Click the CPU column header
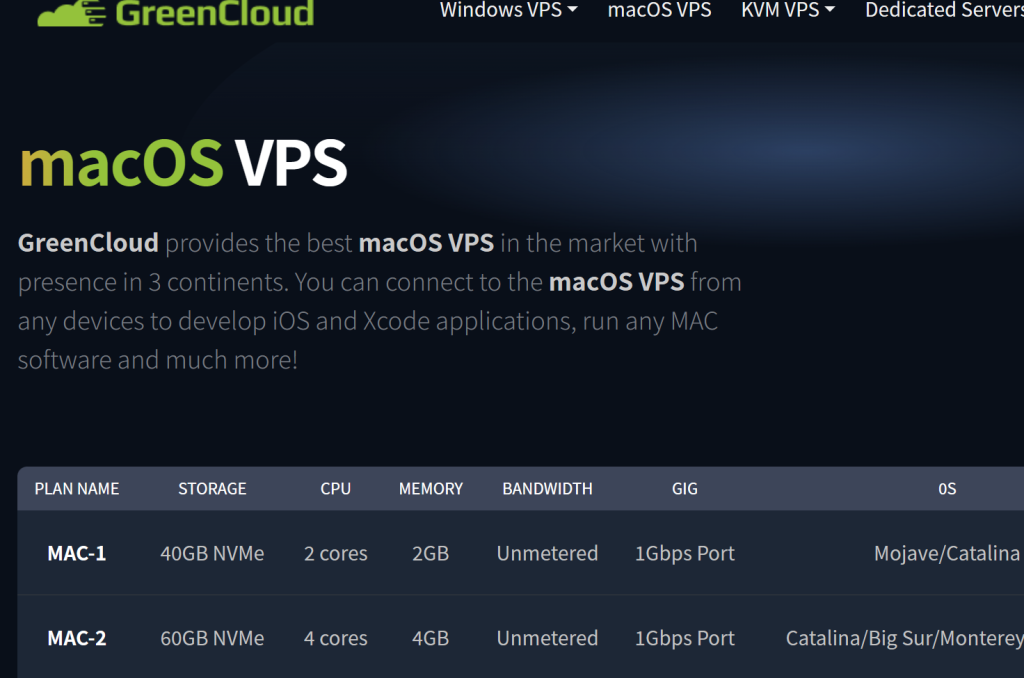 336,489
